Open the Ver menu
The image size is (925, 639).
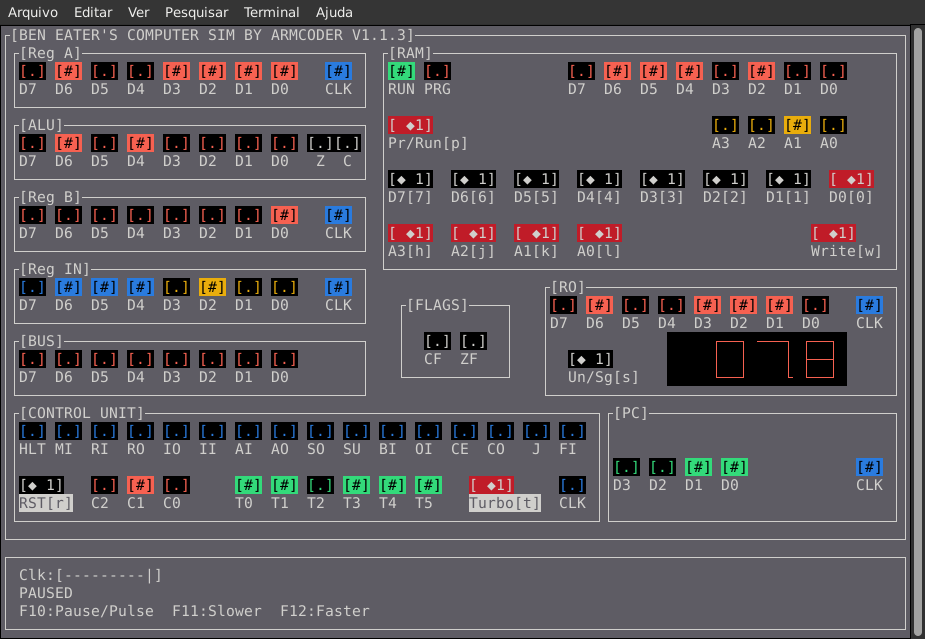pyautogui.click(x=139, y=12)
